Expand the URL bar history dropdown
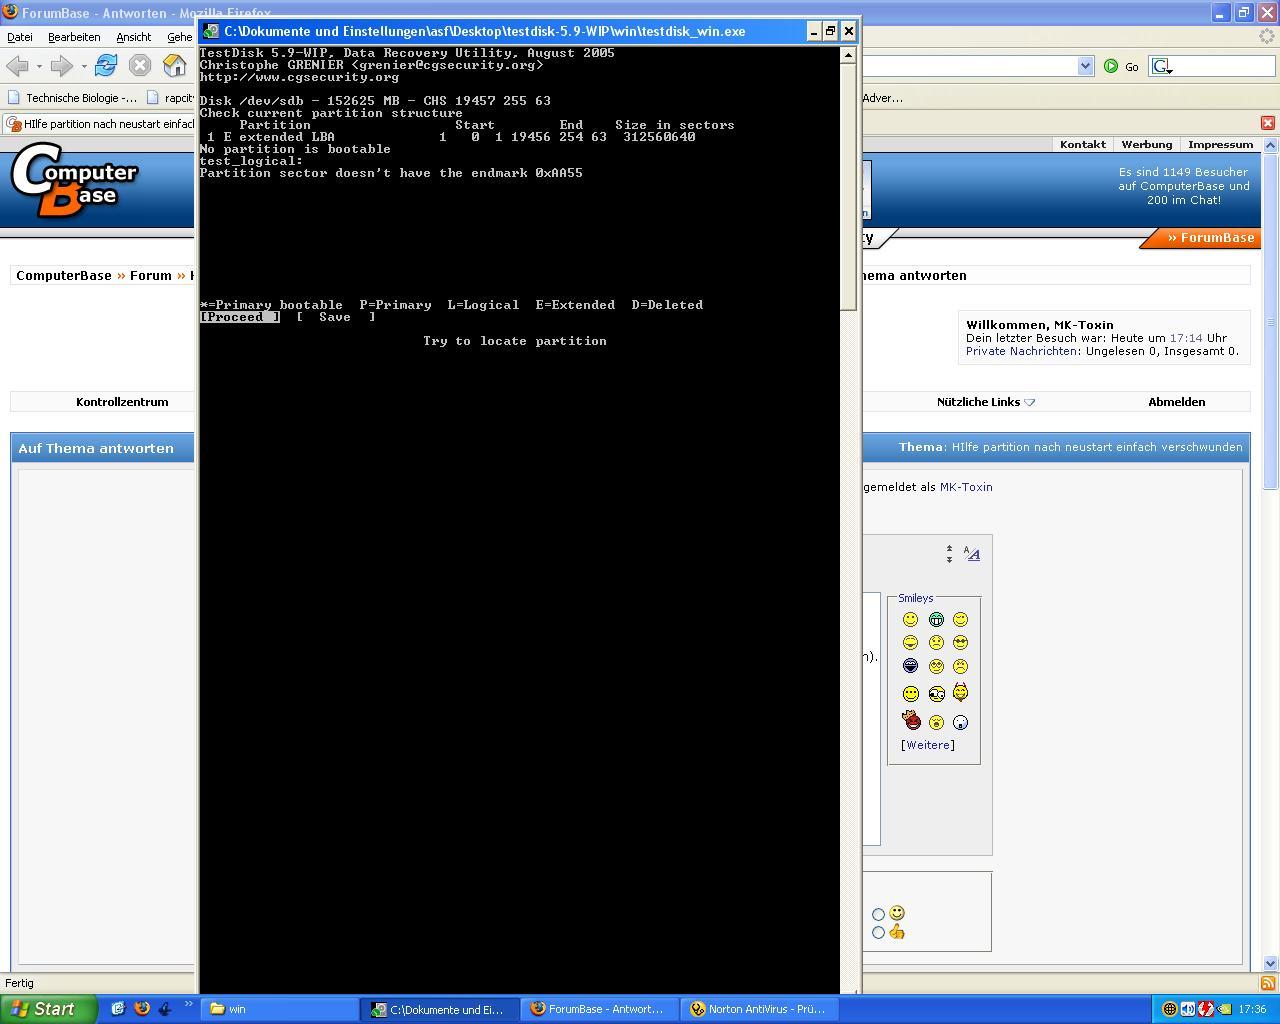 click(1085, 66)
